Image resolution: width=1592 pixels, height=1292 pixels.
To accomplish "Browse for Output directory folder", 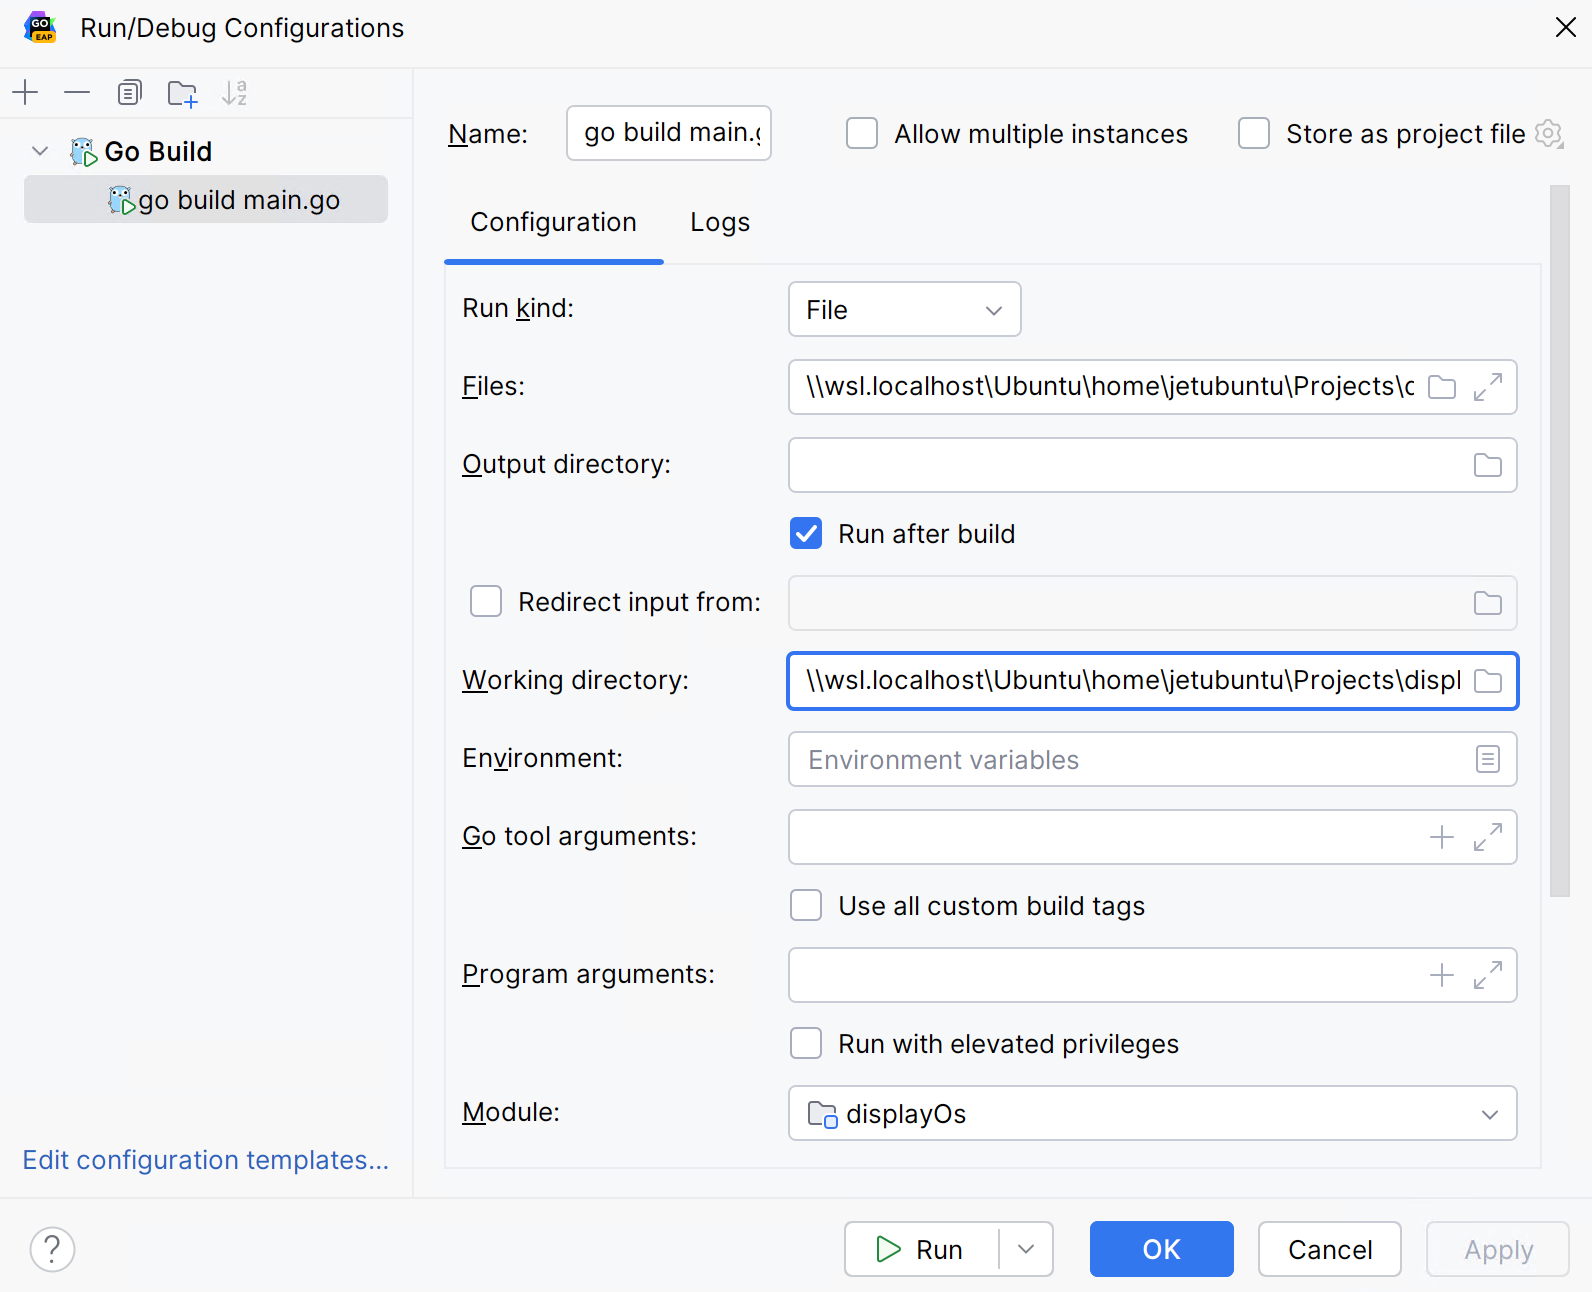I will coord(1487,465).
